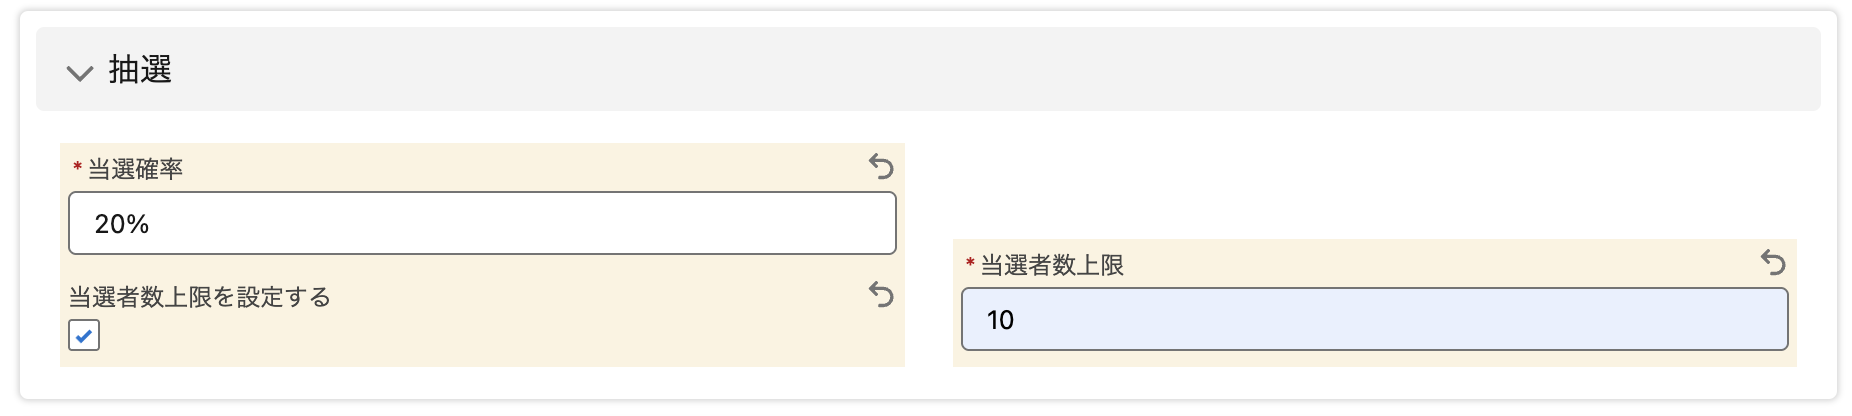The width and height of the screenshot is (1852, 416).
Task: Revert 当選者数上限を設定する checkbox change
Action: [881, 294]
